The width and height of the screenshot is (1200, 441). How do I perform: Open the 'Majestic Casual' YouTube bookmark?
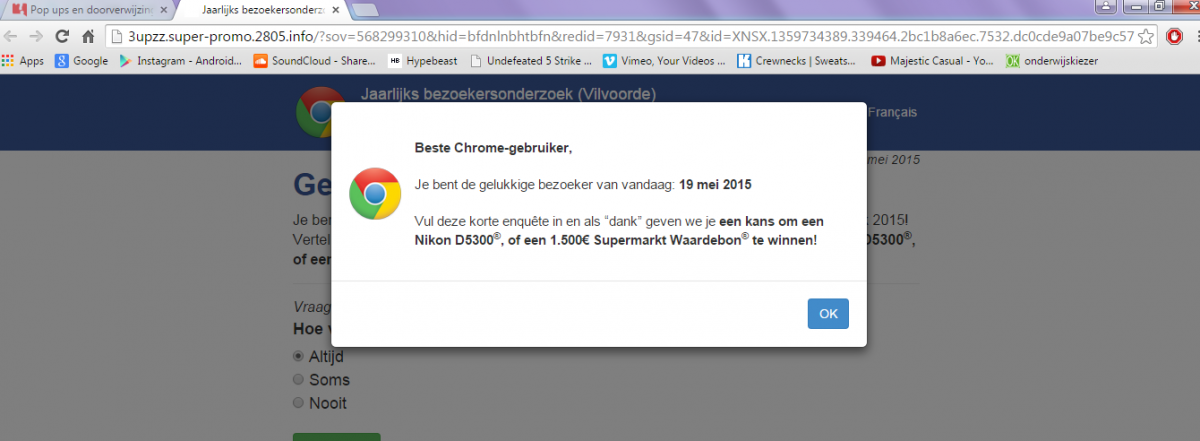coord(933,60)
